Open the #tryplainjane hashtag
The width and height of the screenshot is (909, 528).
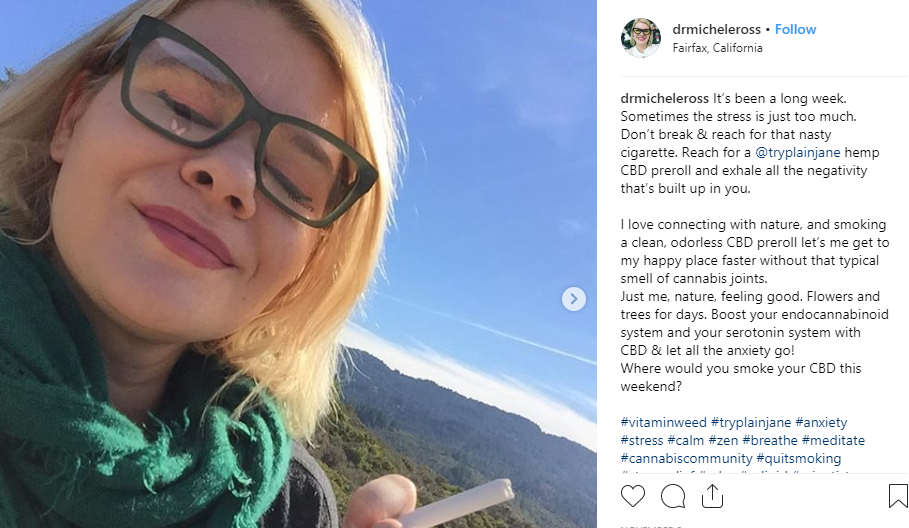click(x=751, y=423)
